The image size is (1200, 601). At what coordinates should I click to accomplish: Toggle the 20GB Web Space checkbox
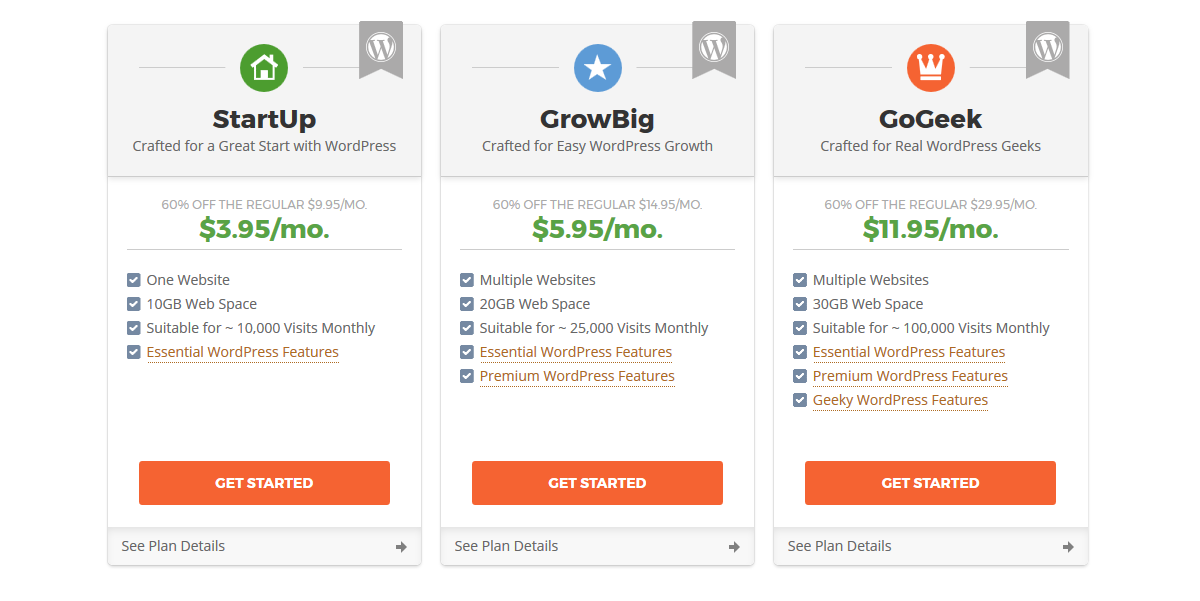coord(467,304)
